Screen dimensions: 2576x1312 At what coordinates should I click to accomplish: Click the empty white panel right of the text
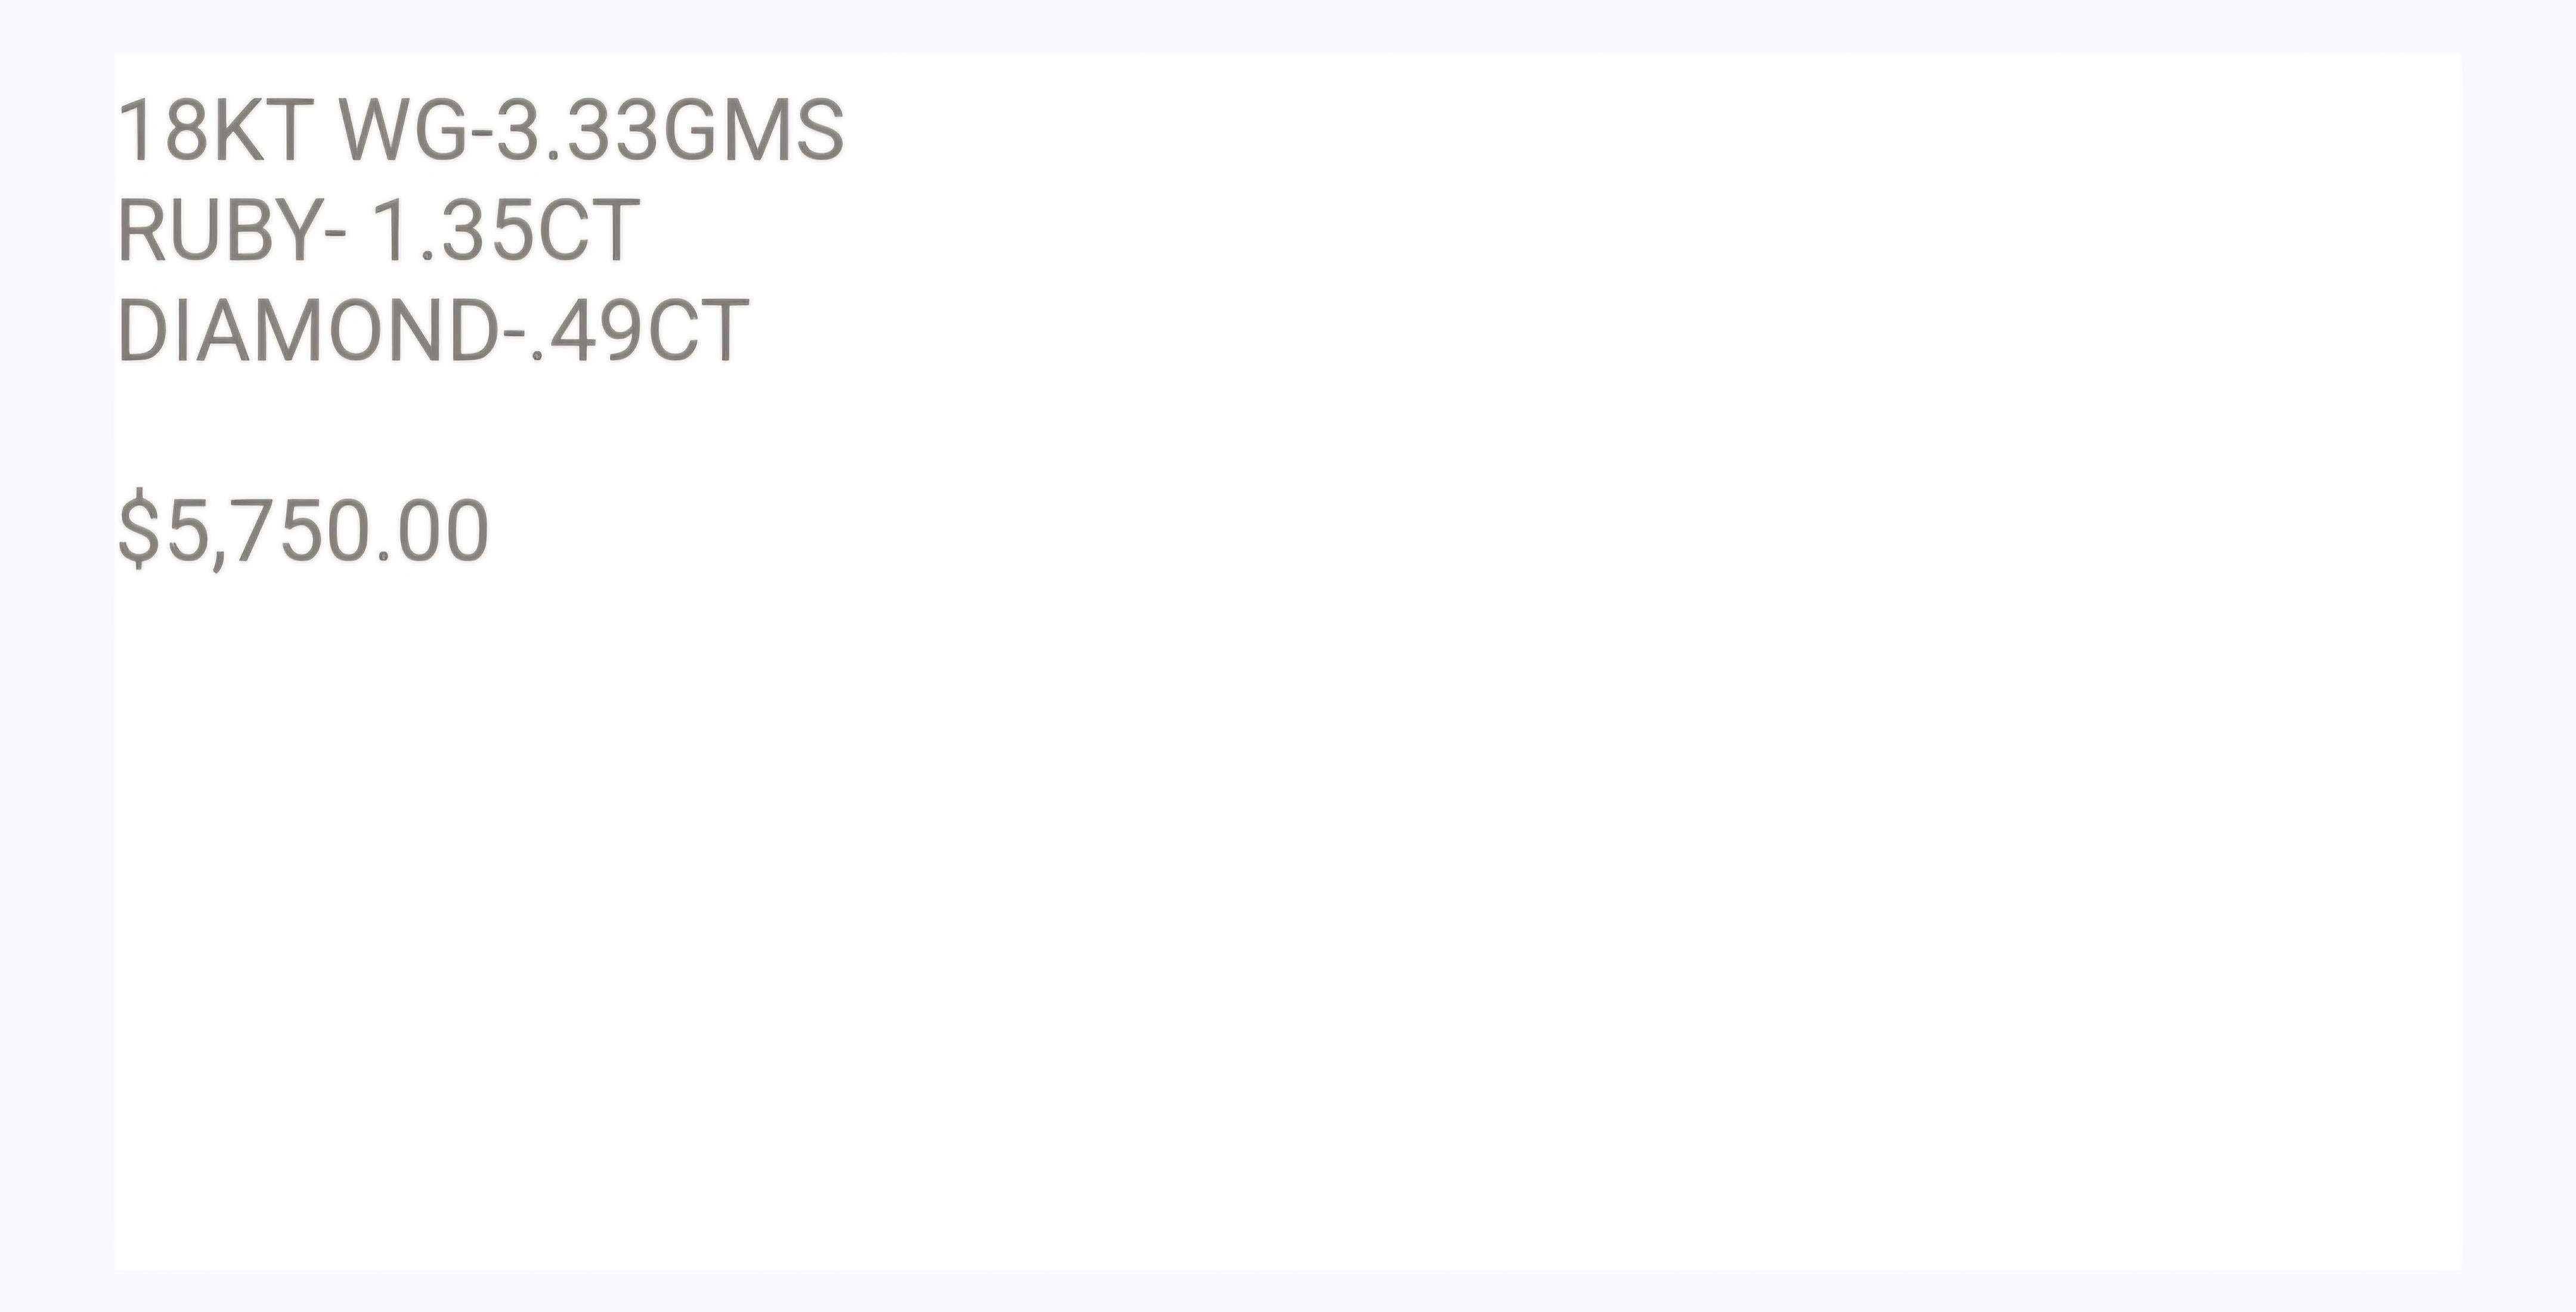pyautogui.click(x=1650, y=330)
